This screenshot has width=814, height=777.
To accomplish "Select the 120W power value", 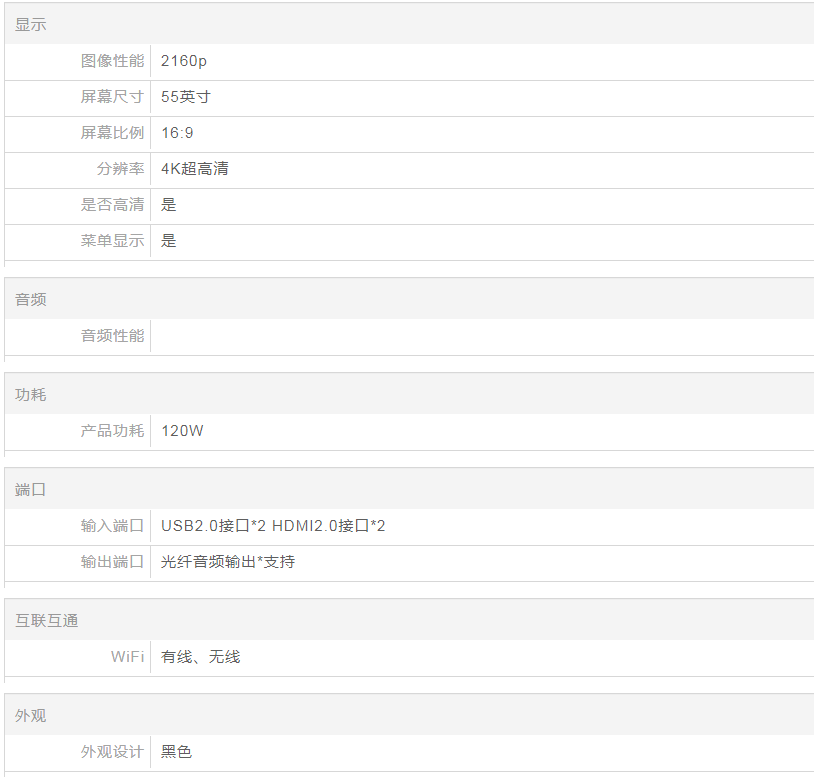I will 182,431.
